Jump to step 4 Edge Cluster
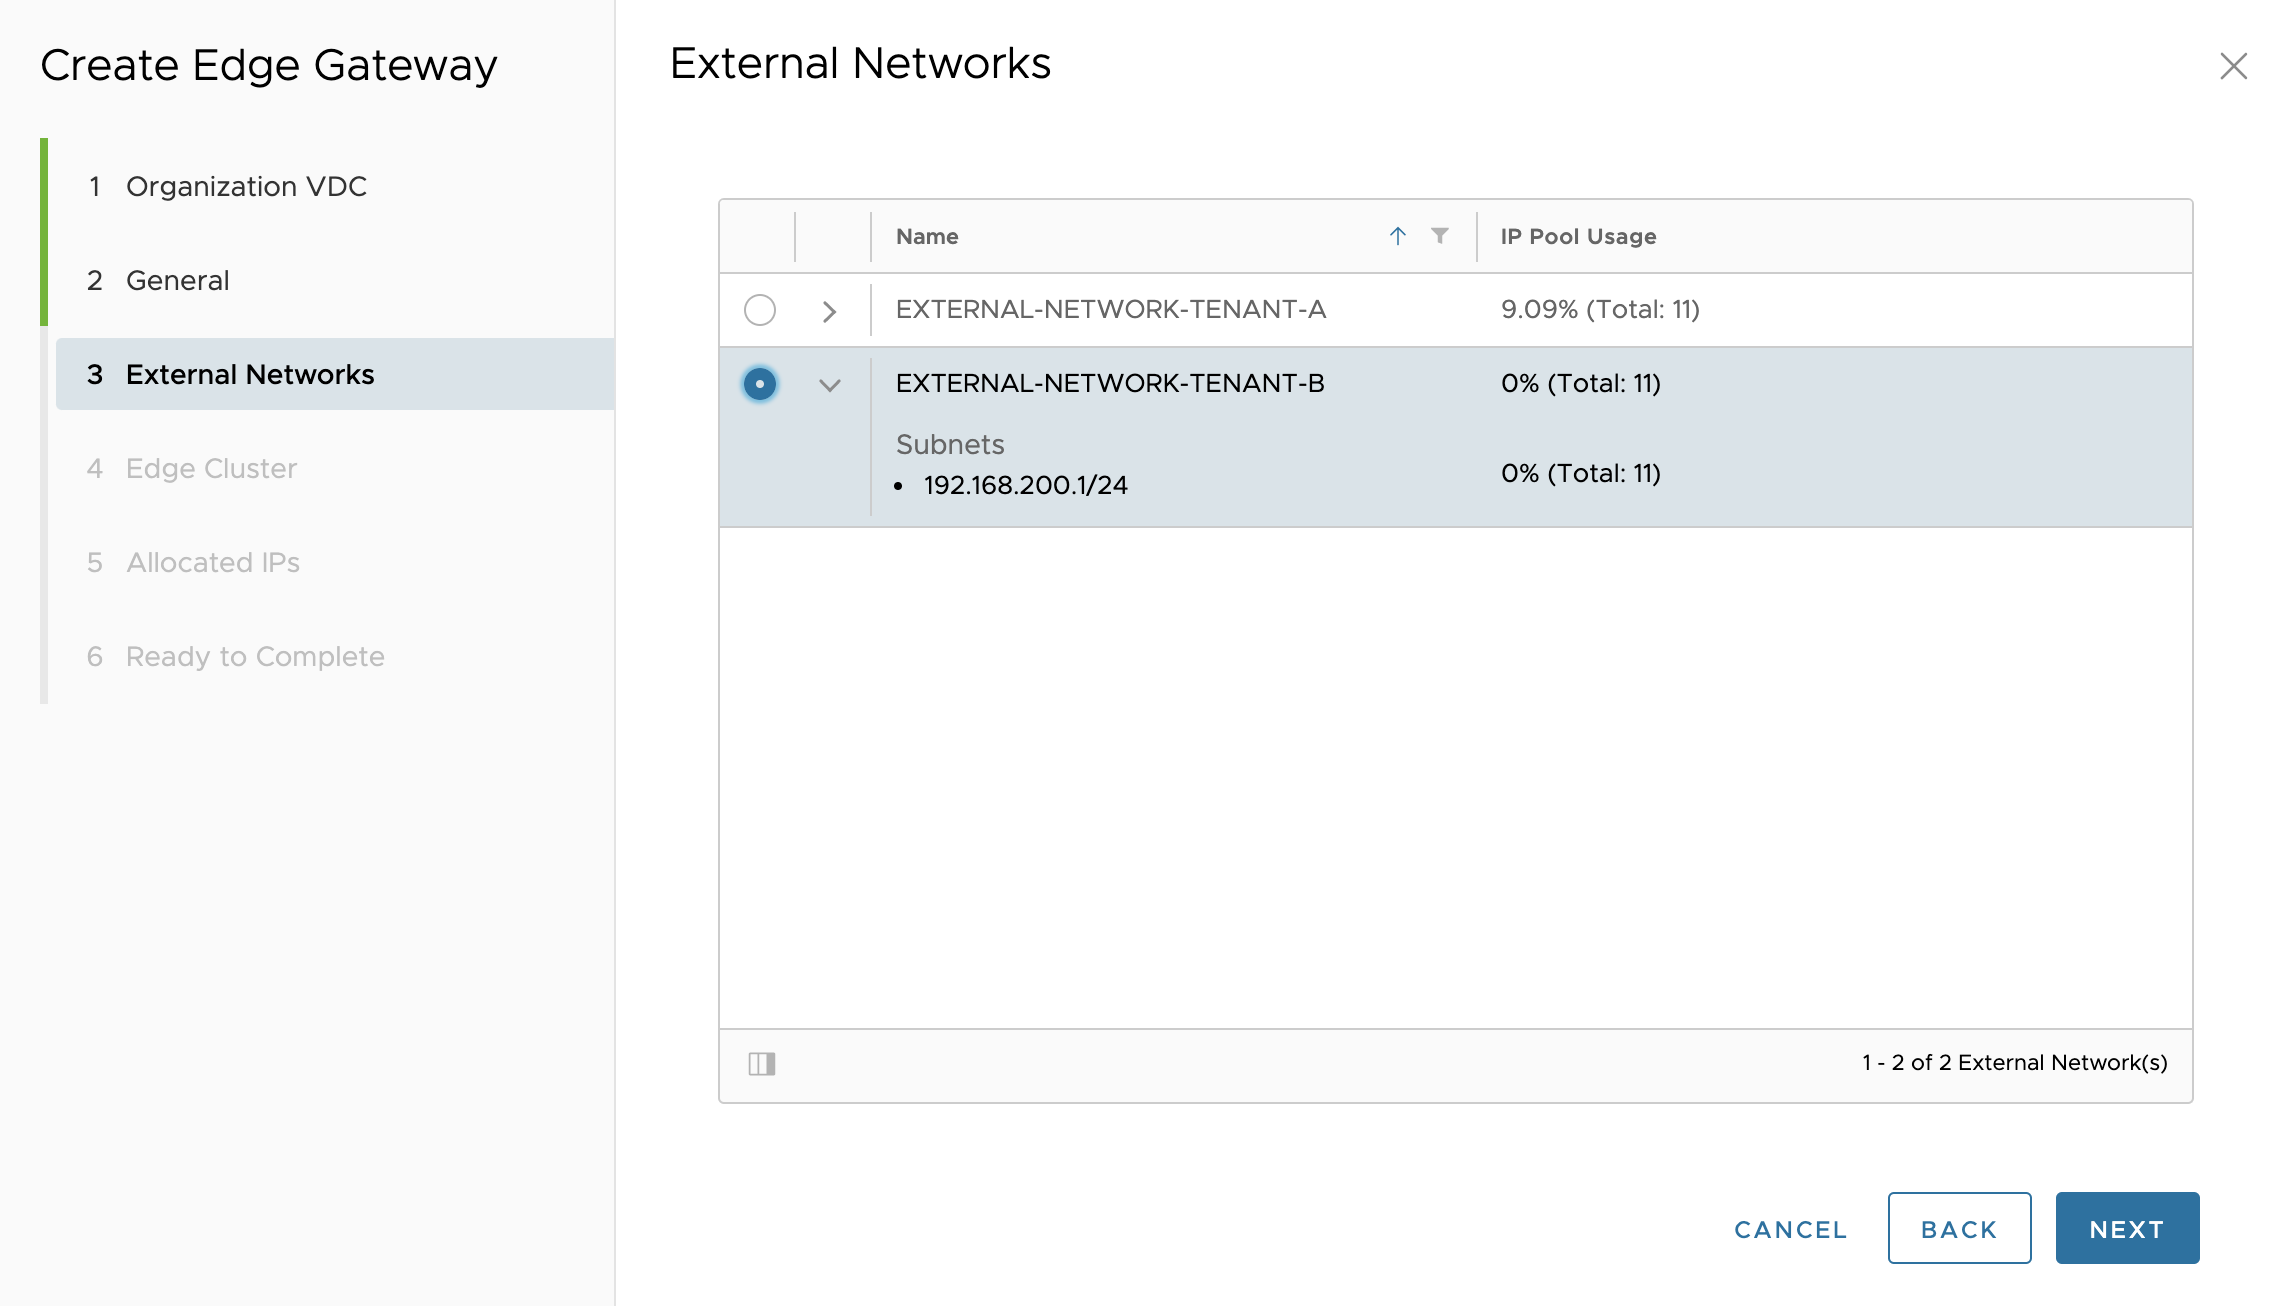The width and height of the screenshot is (2288, 1306). [x=211, y=468]
